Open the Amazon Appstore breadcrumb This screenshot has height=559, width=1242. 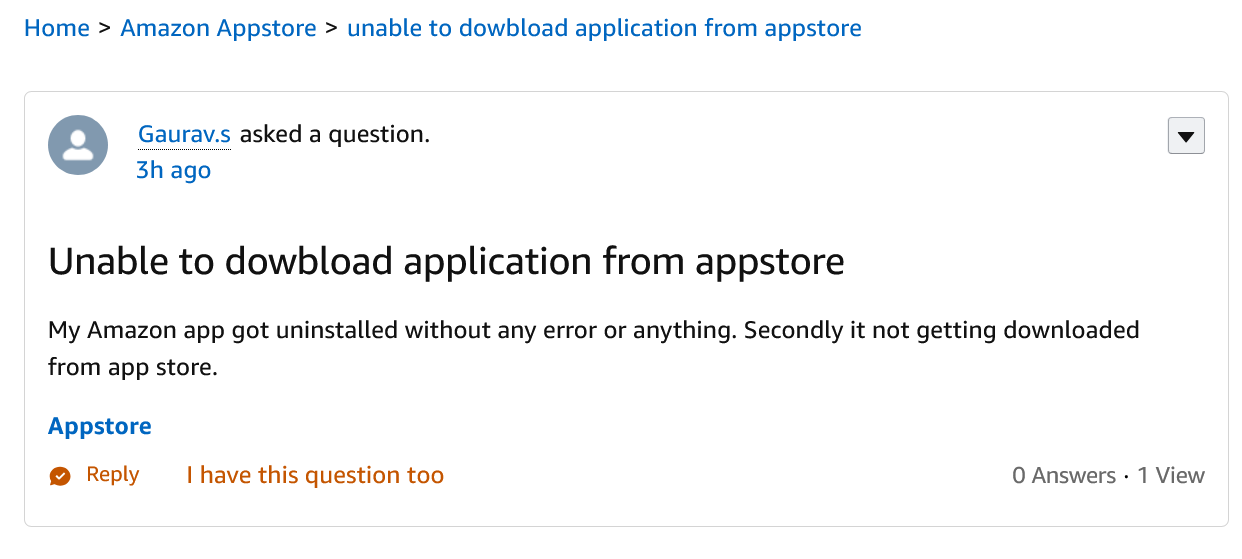click(x=218, y=28)
